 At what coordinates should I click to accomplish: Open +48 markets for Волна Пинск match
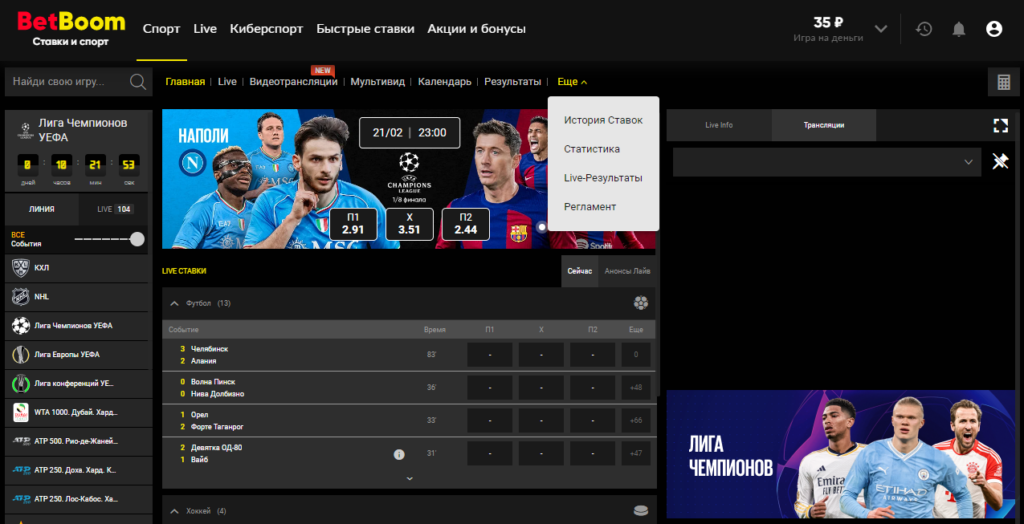tap(636, 387)
